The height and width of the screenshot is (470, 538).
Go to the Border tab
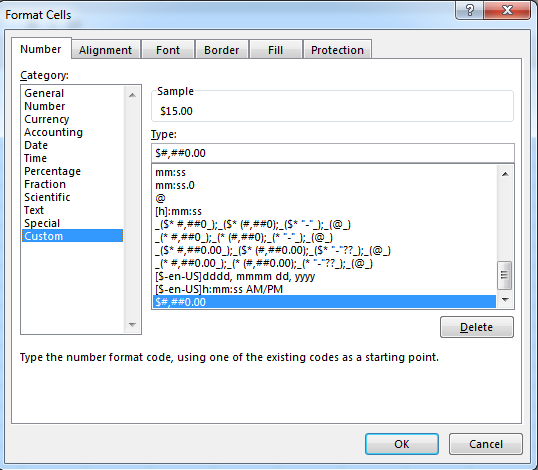point(222,50)
